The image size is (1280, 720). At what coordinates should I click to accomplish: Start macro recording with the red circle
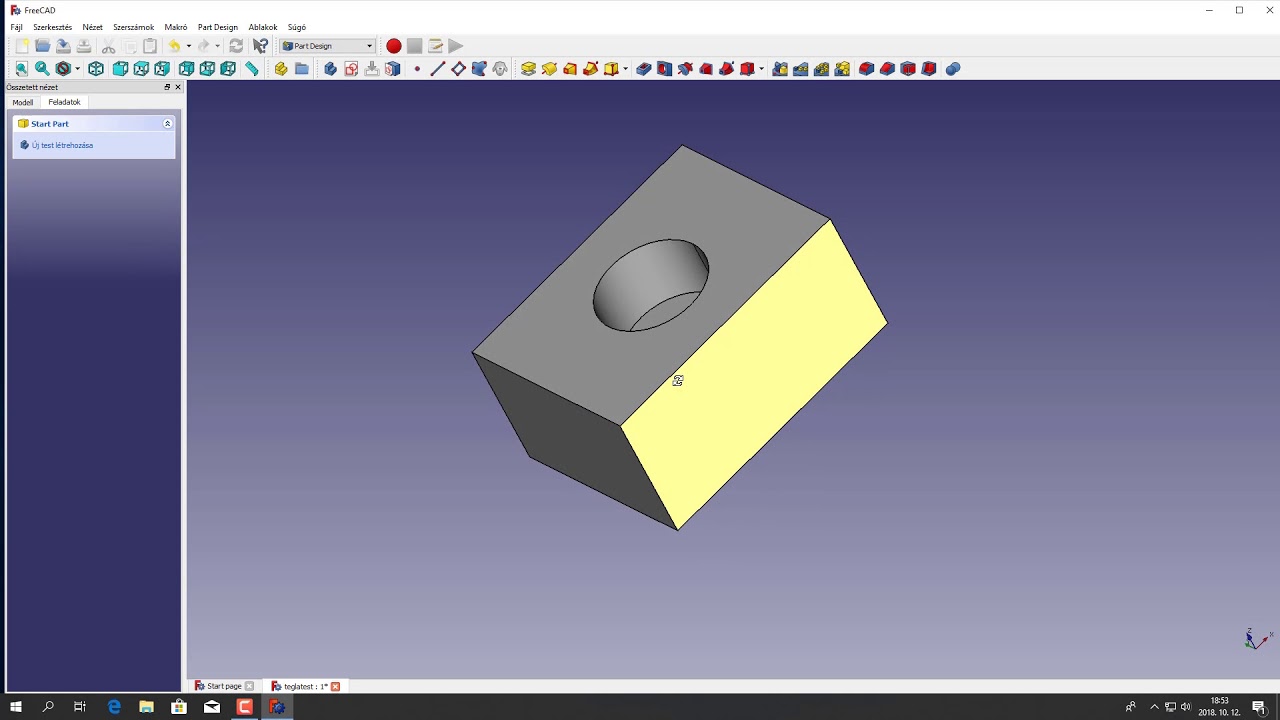coord(394,46)
